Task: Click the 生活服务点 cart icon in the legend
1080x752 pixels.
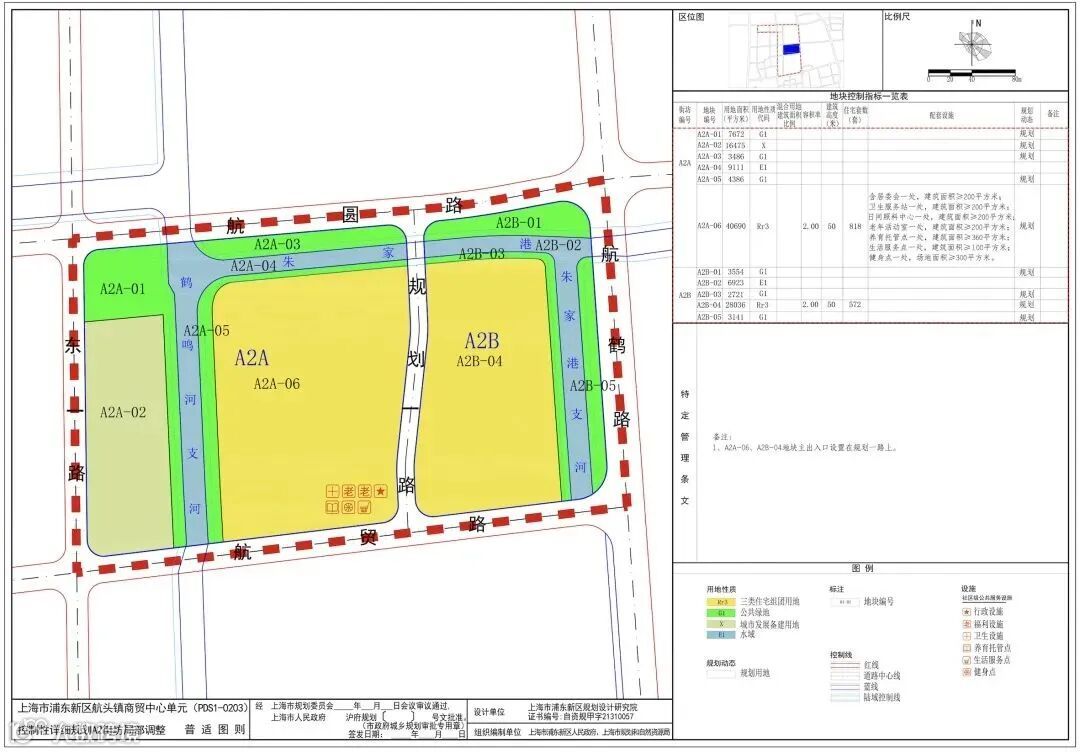Action: click(x=967, y=660)
